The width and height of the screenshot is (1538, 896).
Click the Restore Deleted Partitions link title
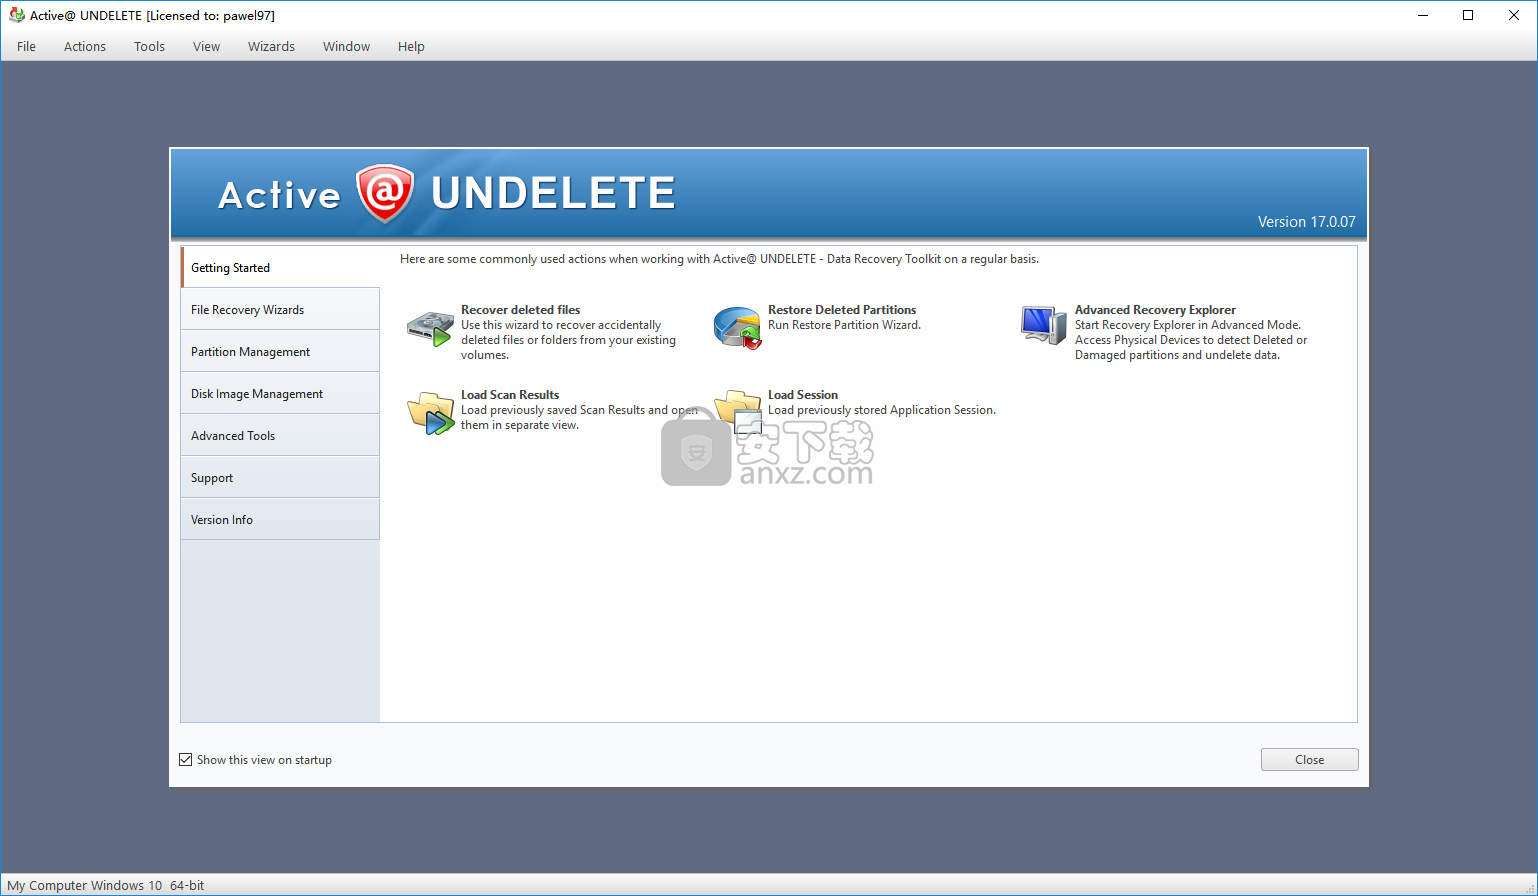pyautogui.click(x=842, y=310)
